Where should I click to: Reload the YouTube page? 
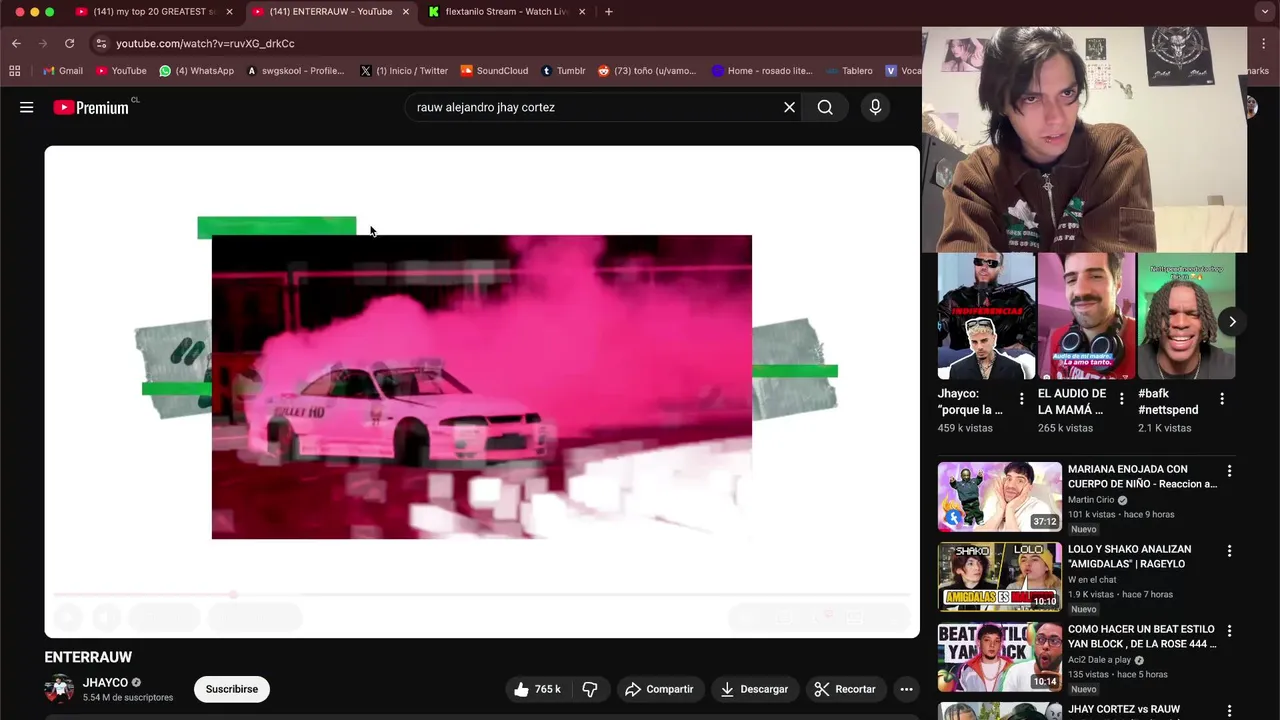(69, 43)
